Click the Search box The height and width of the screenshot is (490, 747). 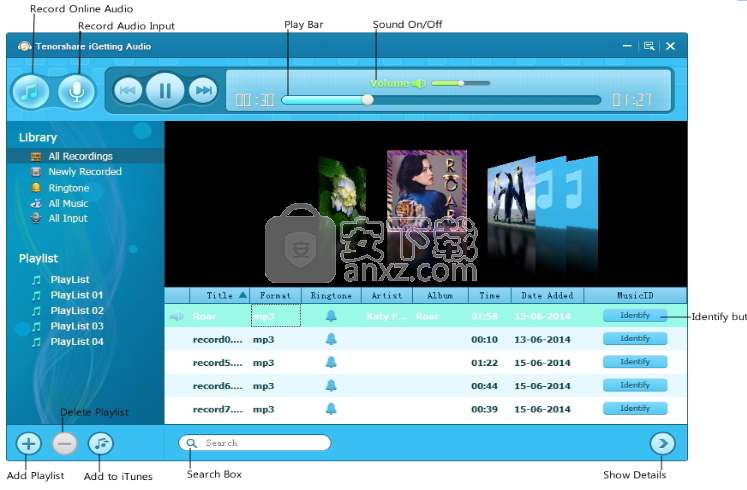coord(254,443)
